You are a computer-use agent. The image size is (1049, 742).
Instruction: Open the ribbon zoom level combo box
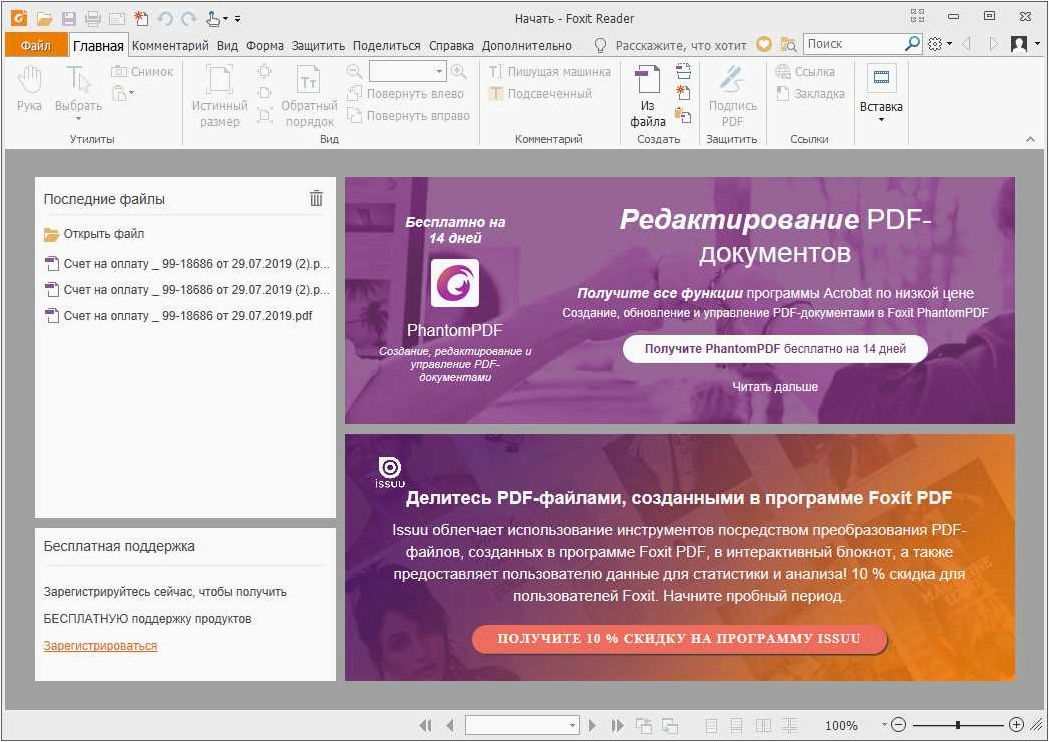pyautogui.click(x=408, y=71)
